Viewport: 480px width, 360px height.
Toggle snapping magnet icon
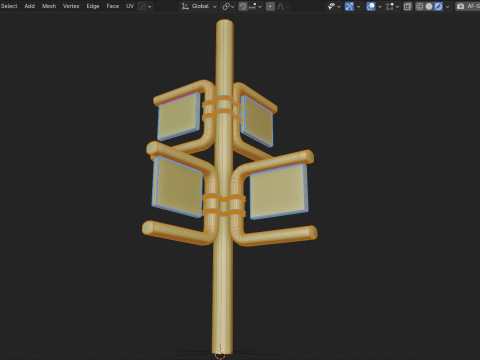pyautogui.click(x=243, y=6)
